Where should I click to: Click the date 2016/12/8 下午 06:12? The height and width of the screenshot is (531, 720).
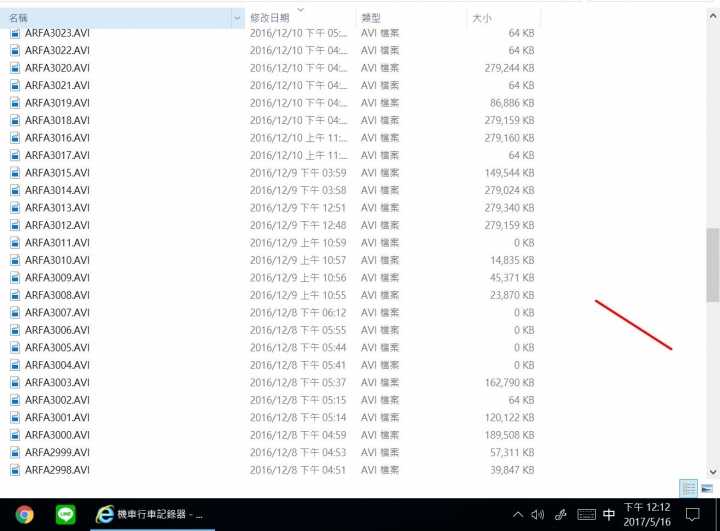coord(298,313)
